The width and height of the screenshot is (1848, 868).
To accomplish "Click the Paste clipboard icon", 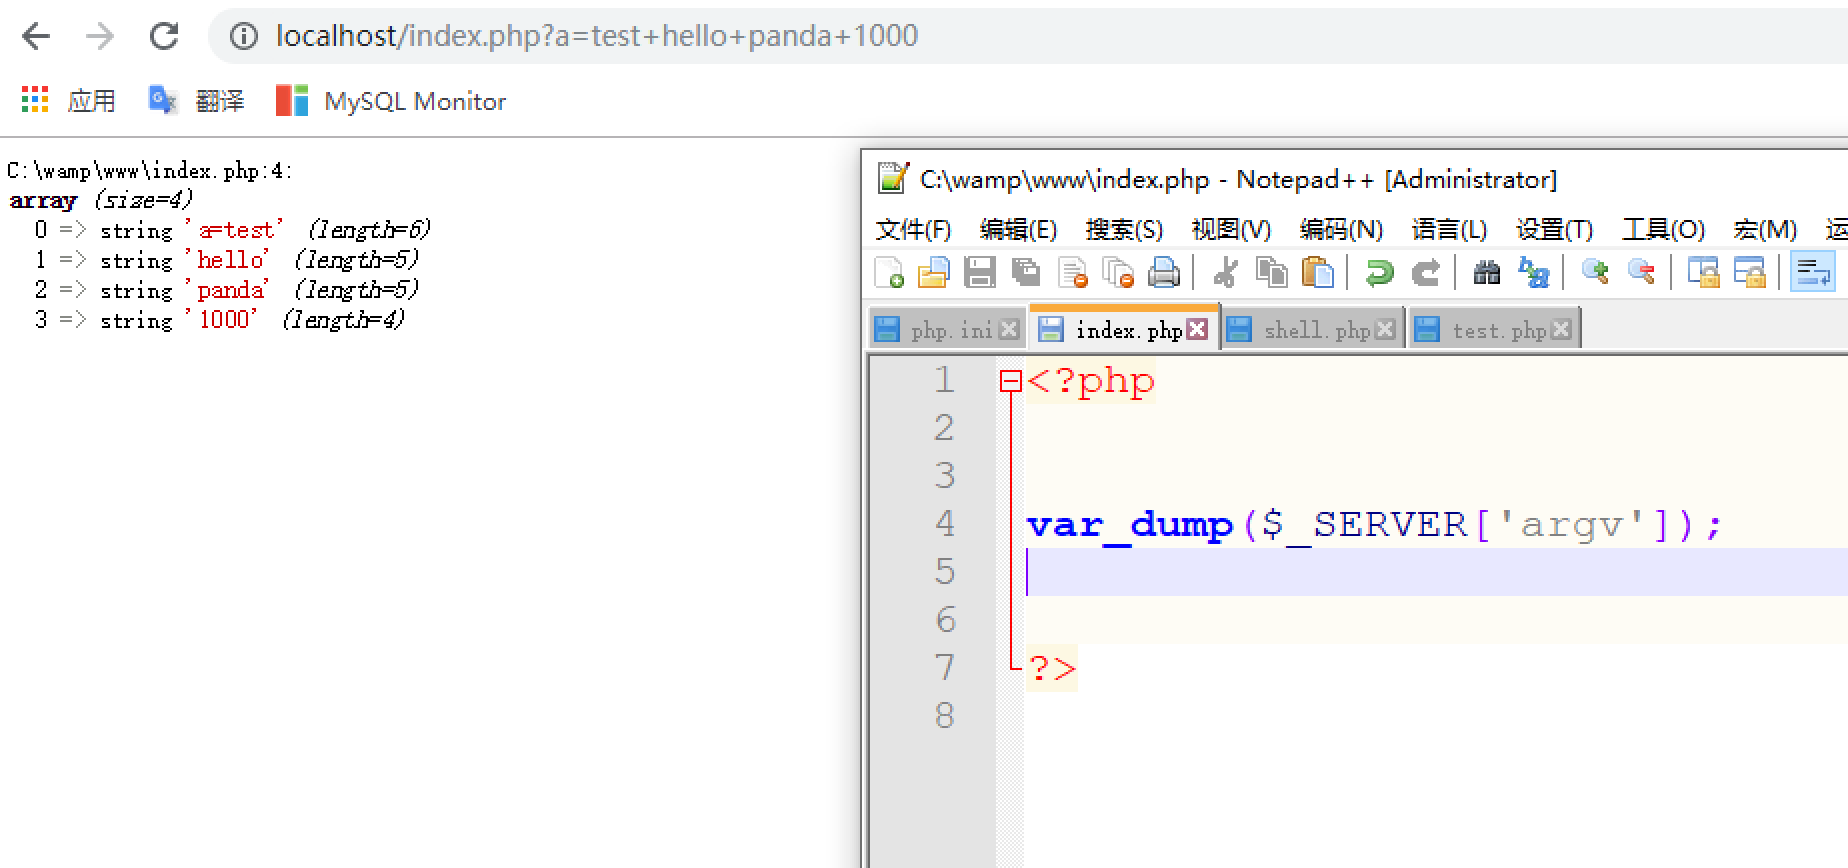I will click(x=1318, y=272).
